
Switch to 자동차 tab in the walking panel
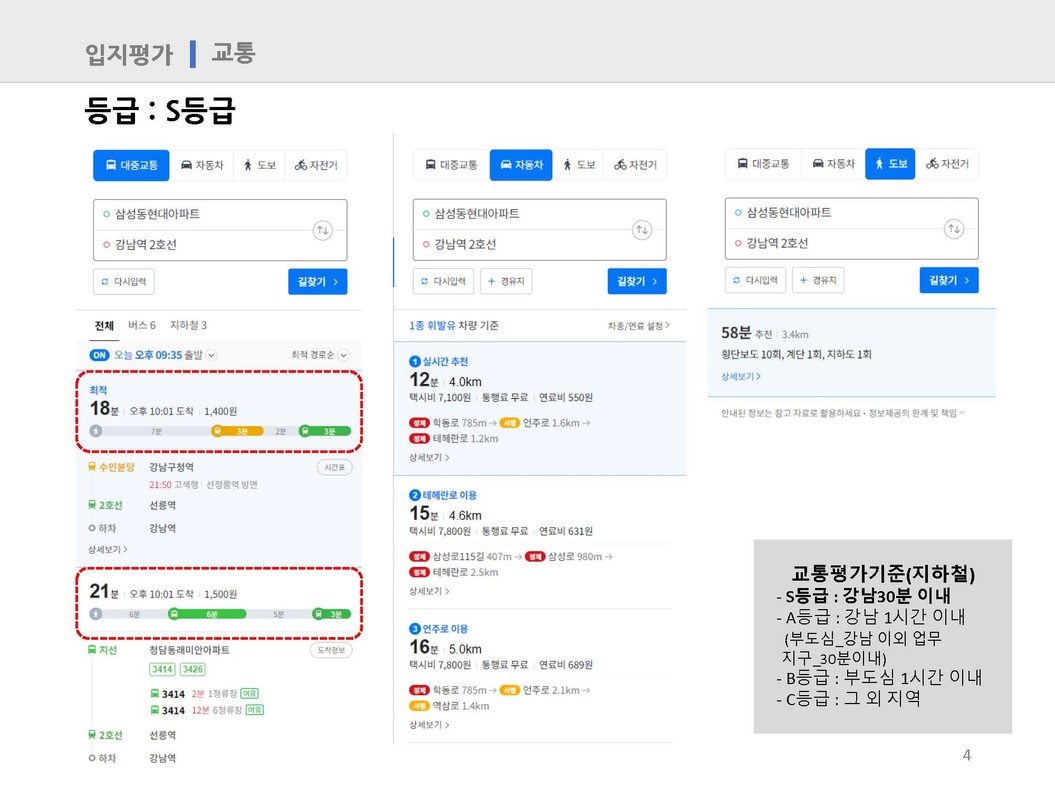pos(833,163)
